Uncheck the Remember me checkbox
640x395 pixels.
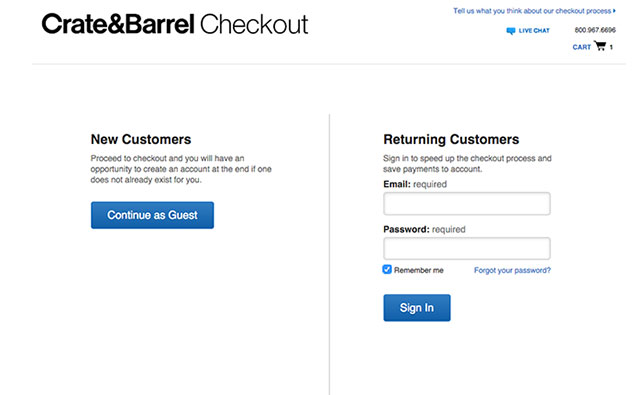click(x=387, y=269)
